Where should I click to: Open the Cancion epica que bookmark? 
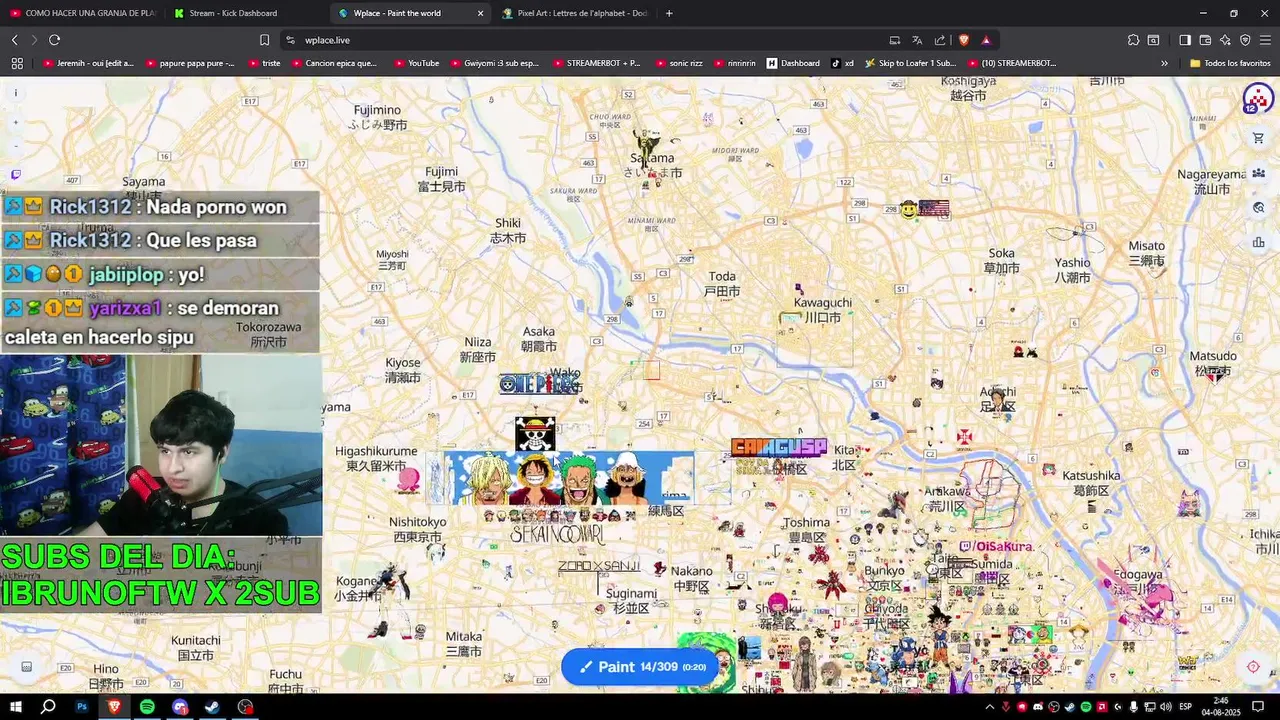click(334, 63)
